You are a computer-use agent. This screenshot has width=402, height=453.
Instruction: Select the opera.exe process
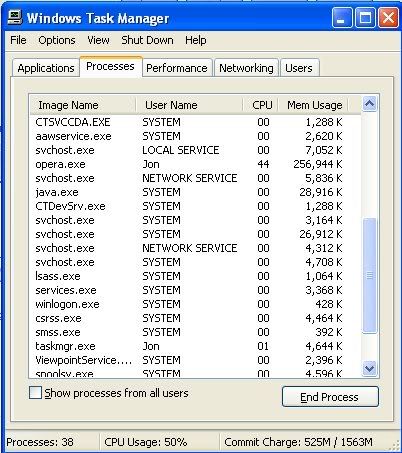[x=195, y=164]
